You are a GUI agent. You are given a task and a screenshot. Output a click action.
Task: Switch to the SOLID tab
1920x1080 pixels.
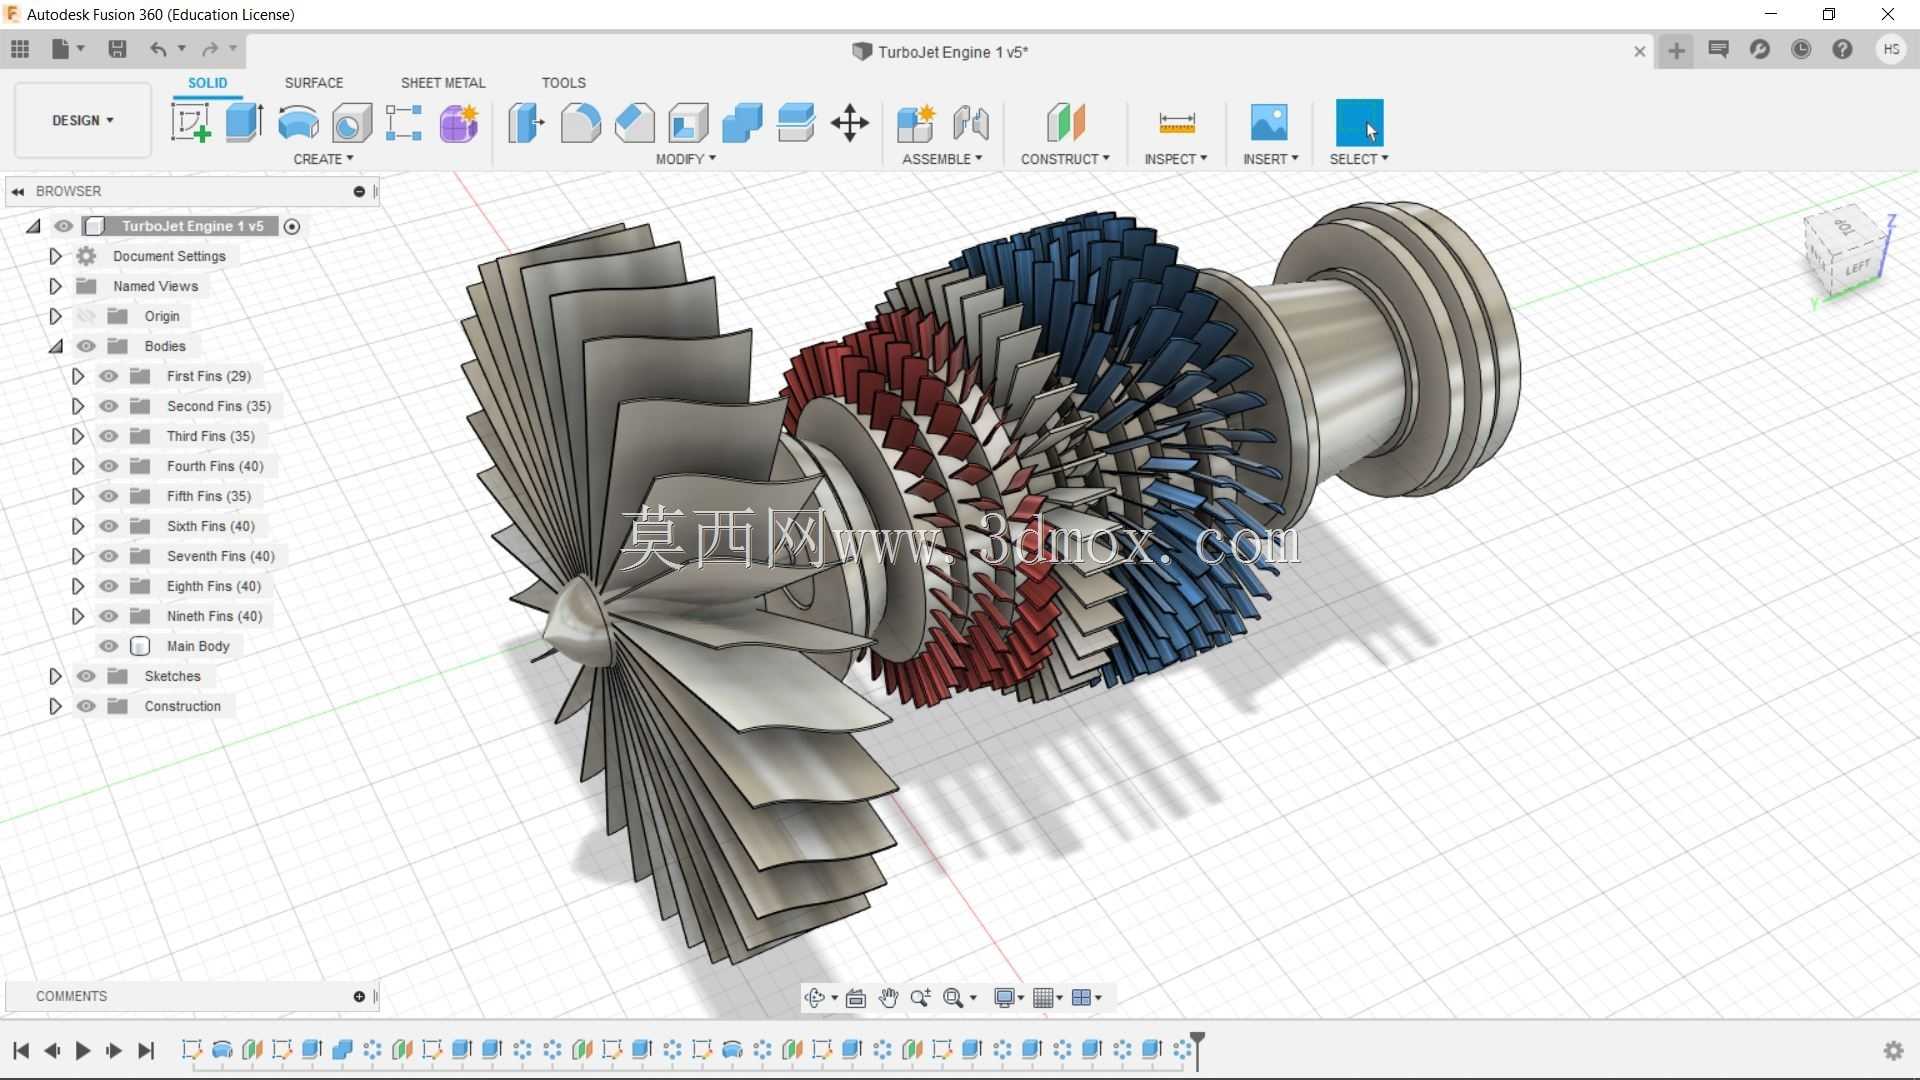pyautogui.click(x=208, y=83)
